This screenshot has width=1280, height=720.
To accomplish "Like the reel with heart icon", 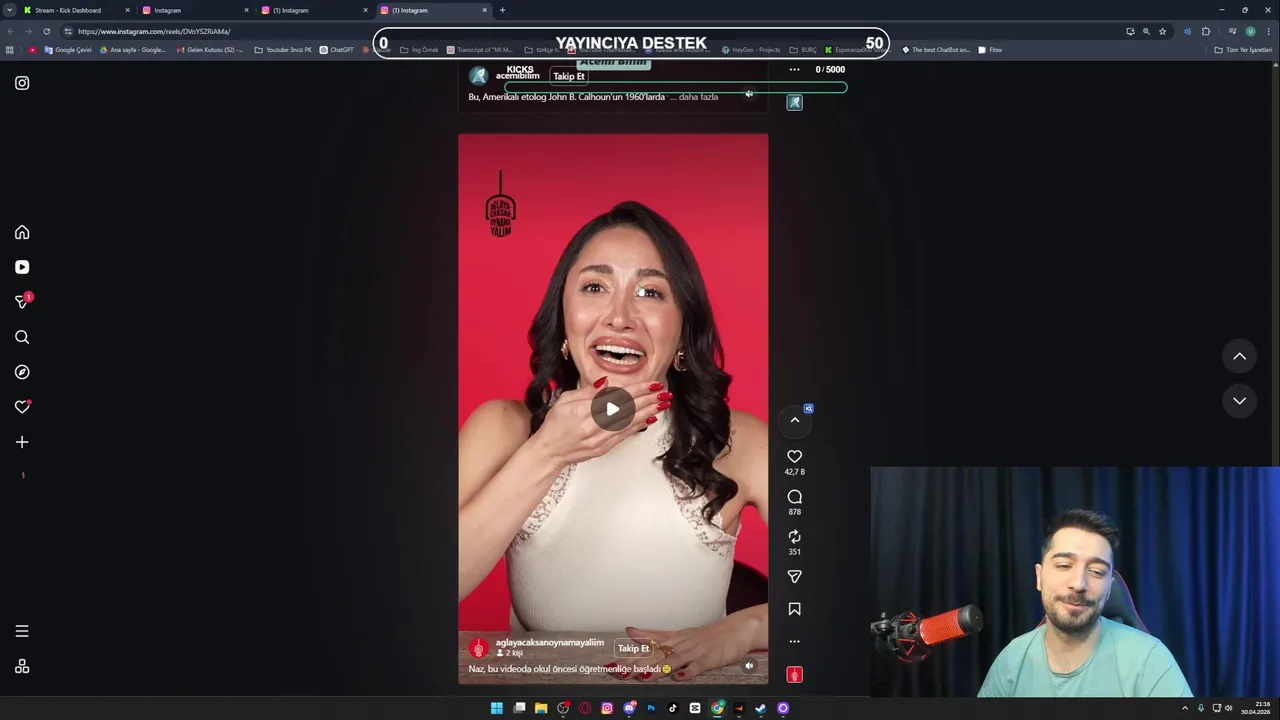I will pos(795,457).
